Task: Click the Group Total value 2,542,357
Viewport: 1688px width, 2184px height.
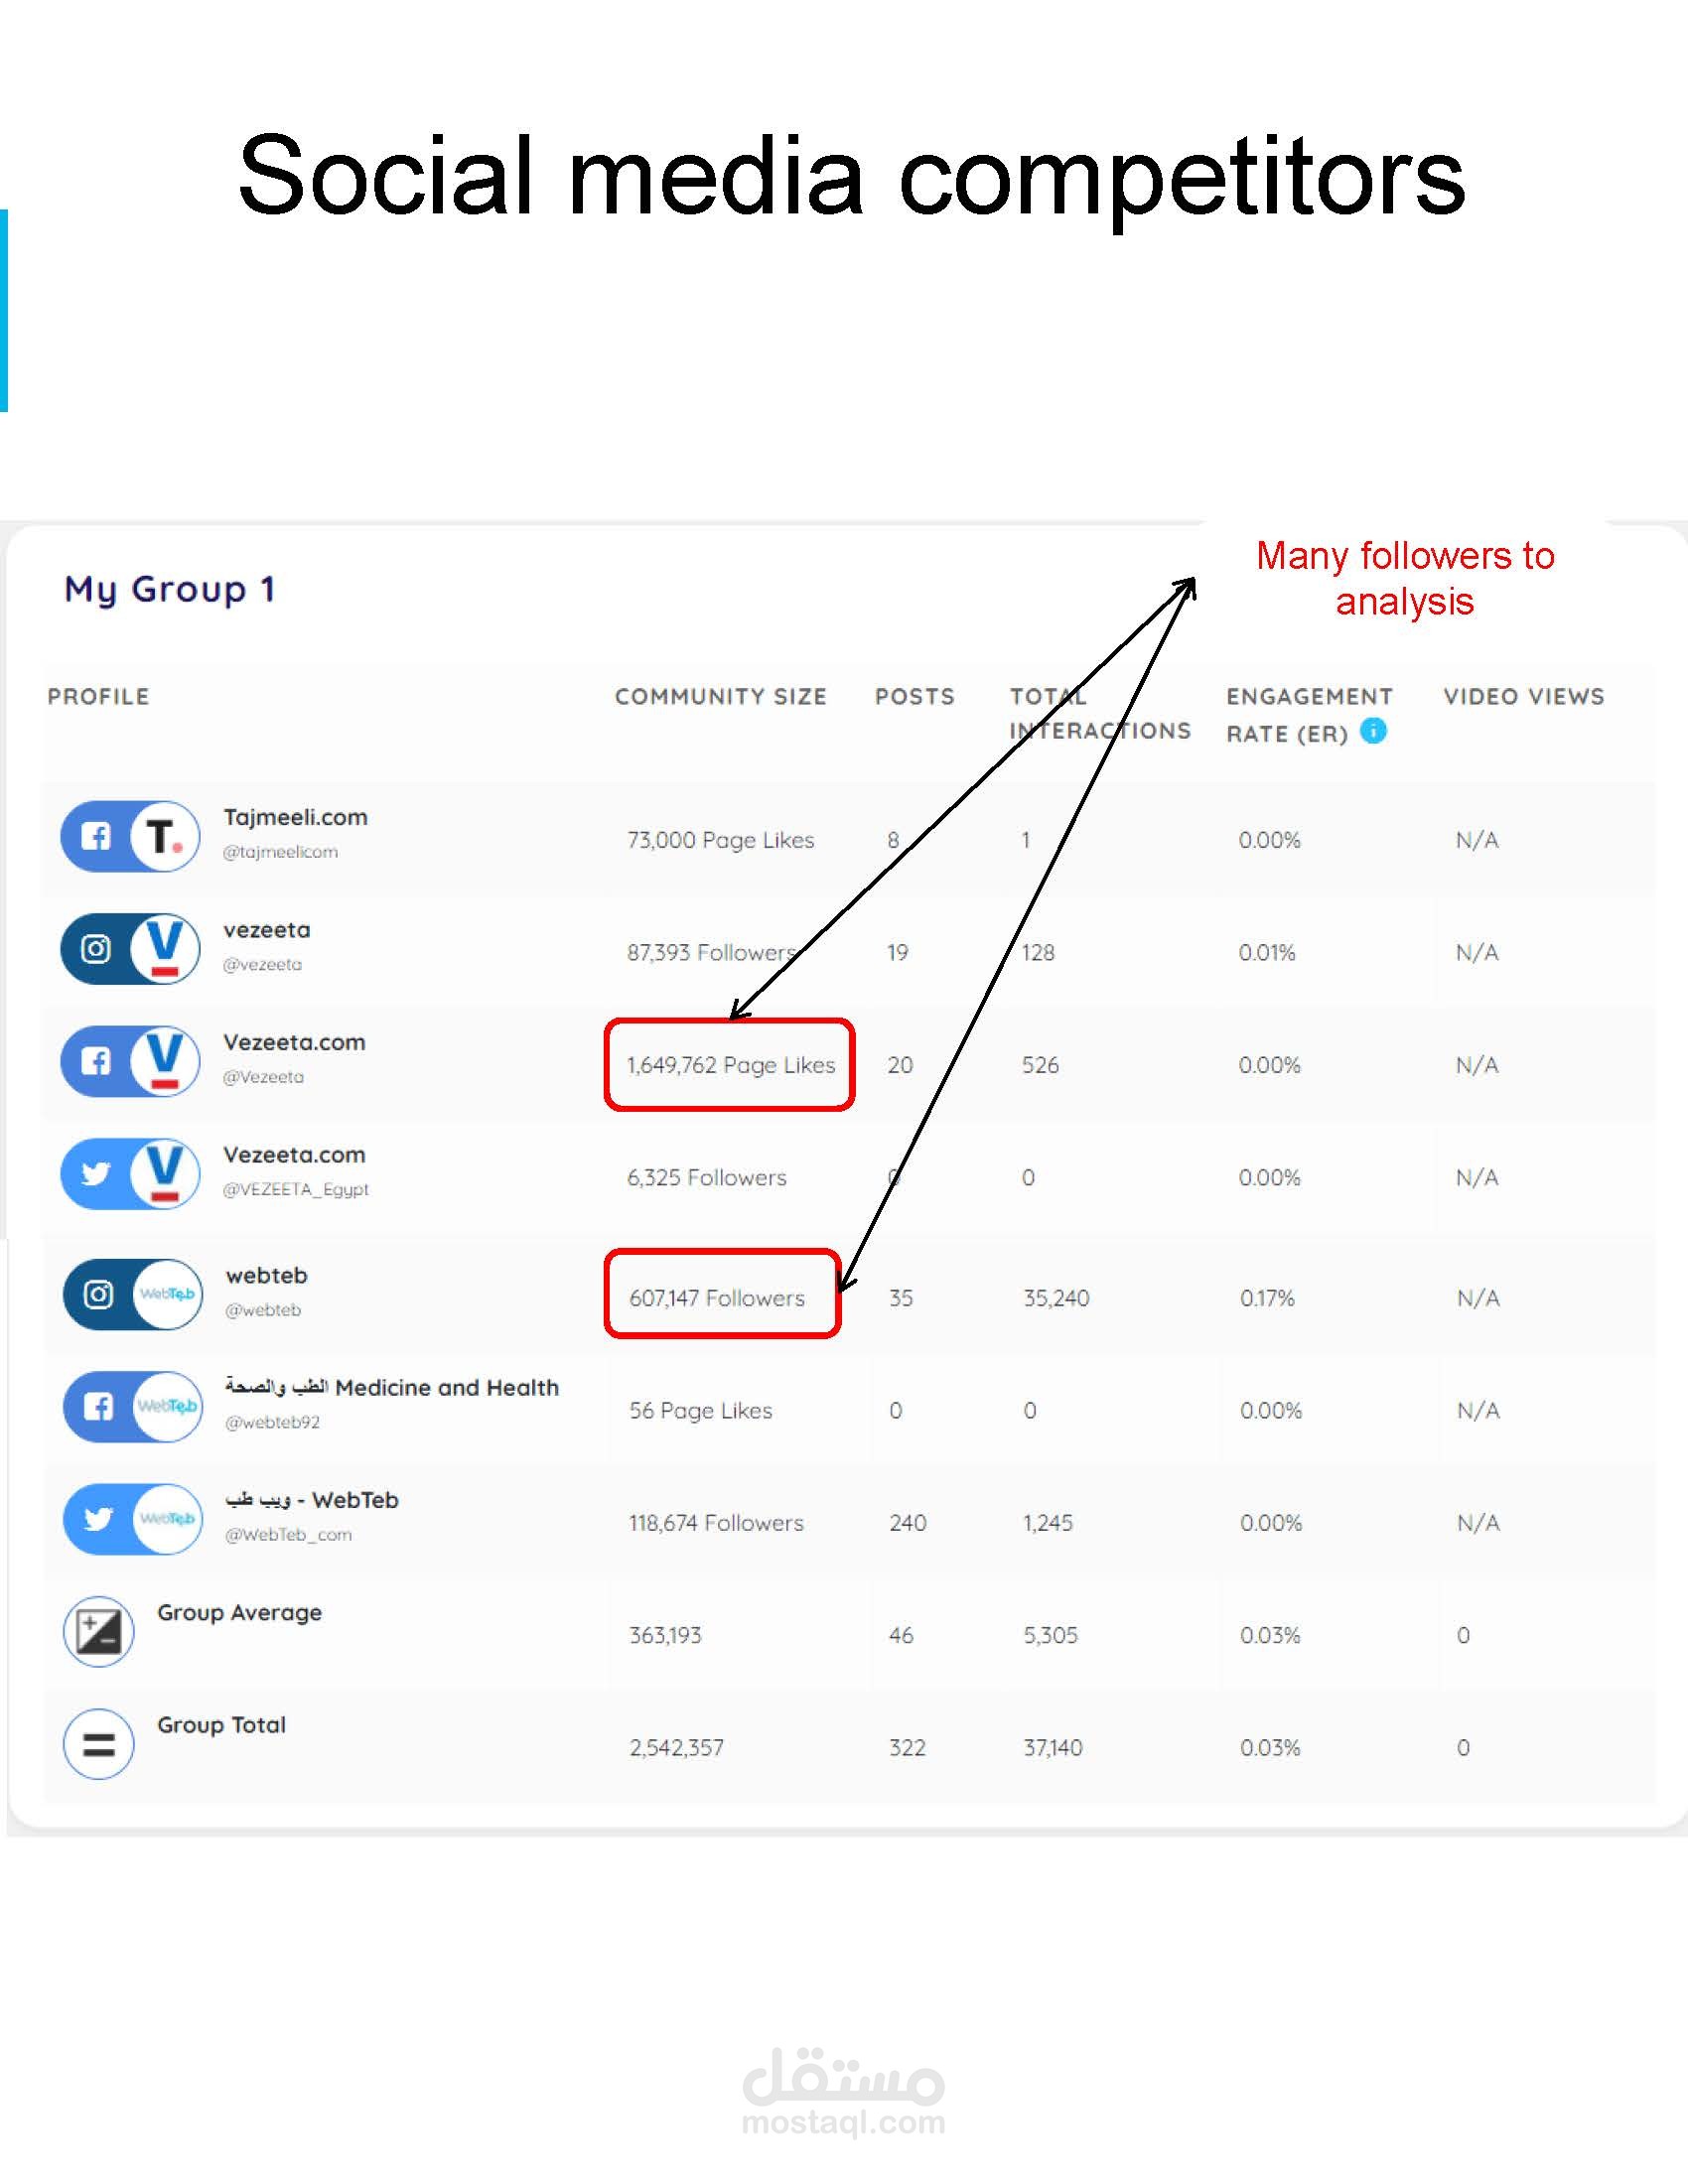Action: (x=676, y=1748)
